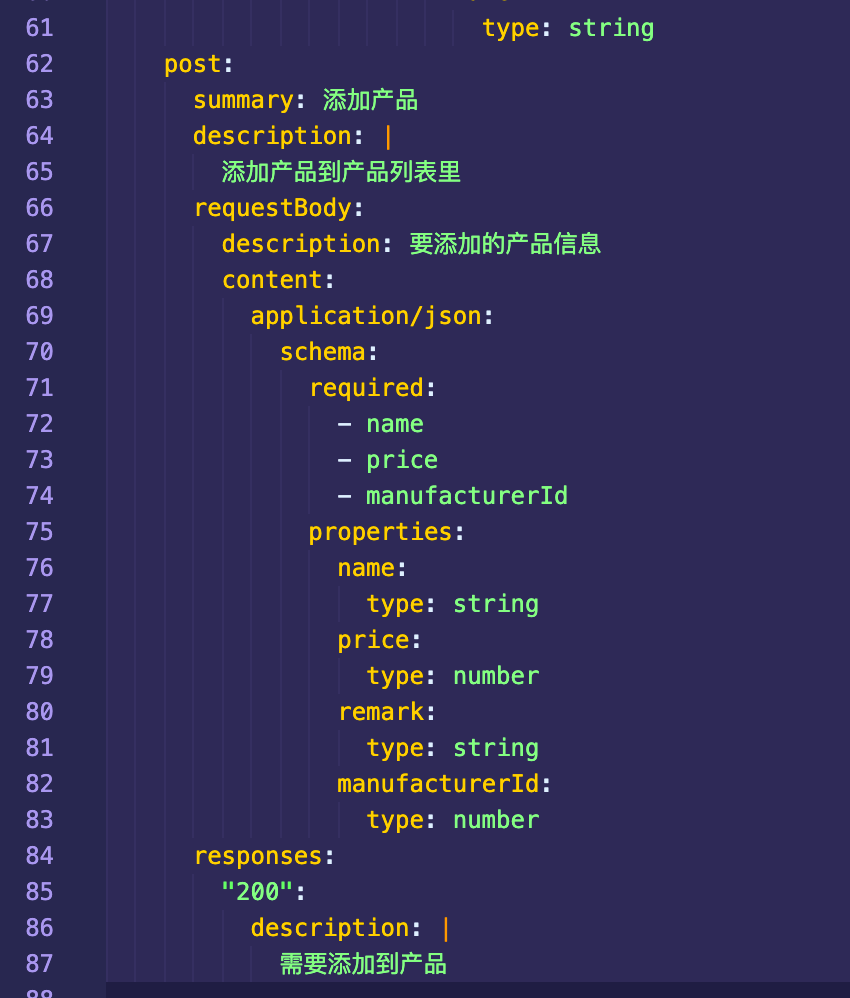The image size is (850, 998).
Task: Place cursor on 'application/json' key
Action: pyautogui.click(x=366, y=316)
